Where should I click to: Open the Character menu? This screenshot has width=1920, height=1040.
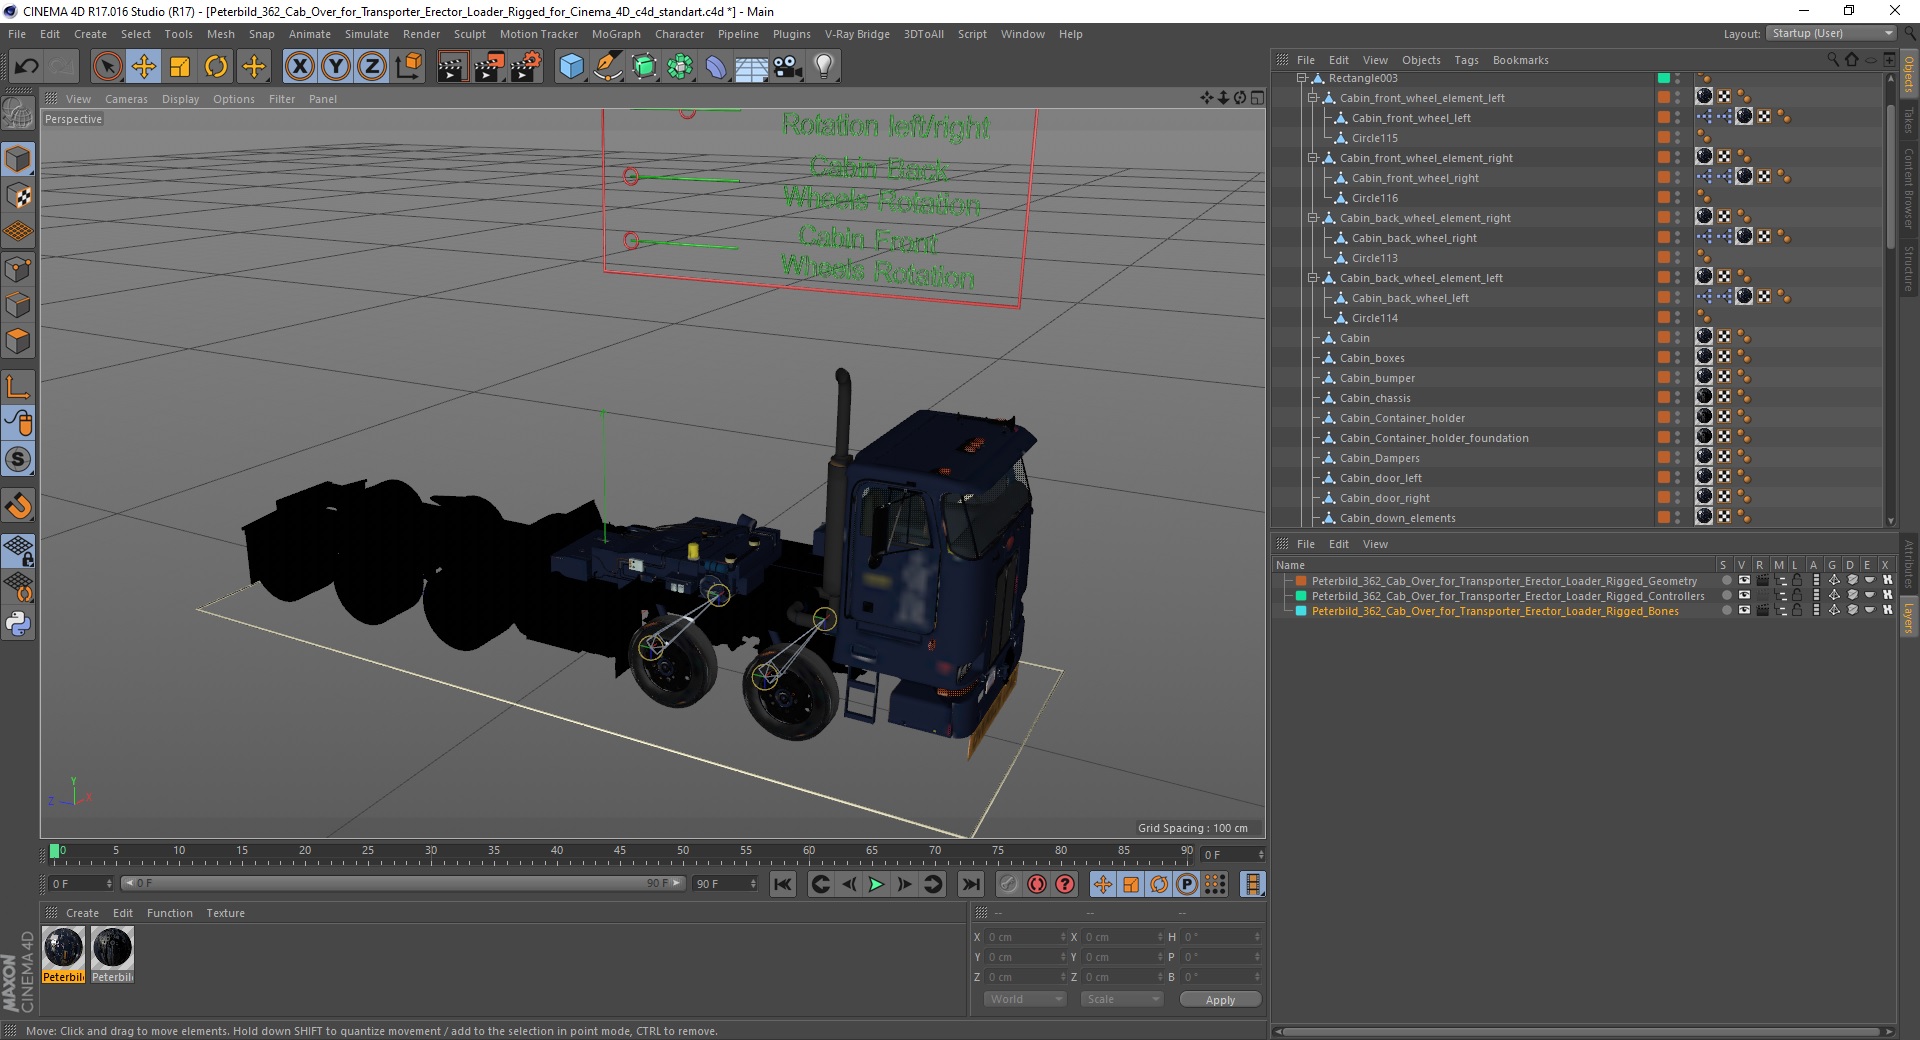pos(679,34)
